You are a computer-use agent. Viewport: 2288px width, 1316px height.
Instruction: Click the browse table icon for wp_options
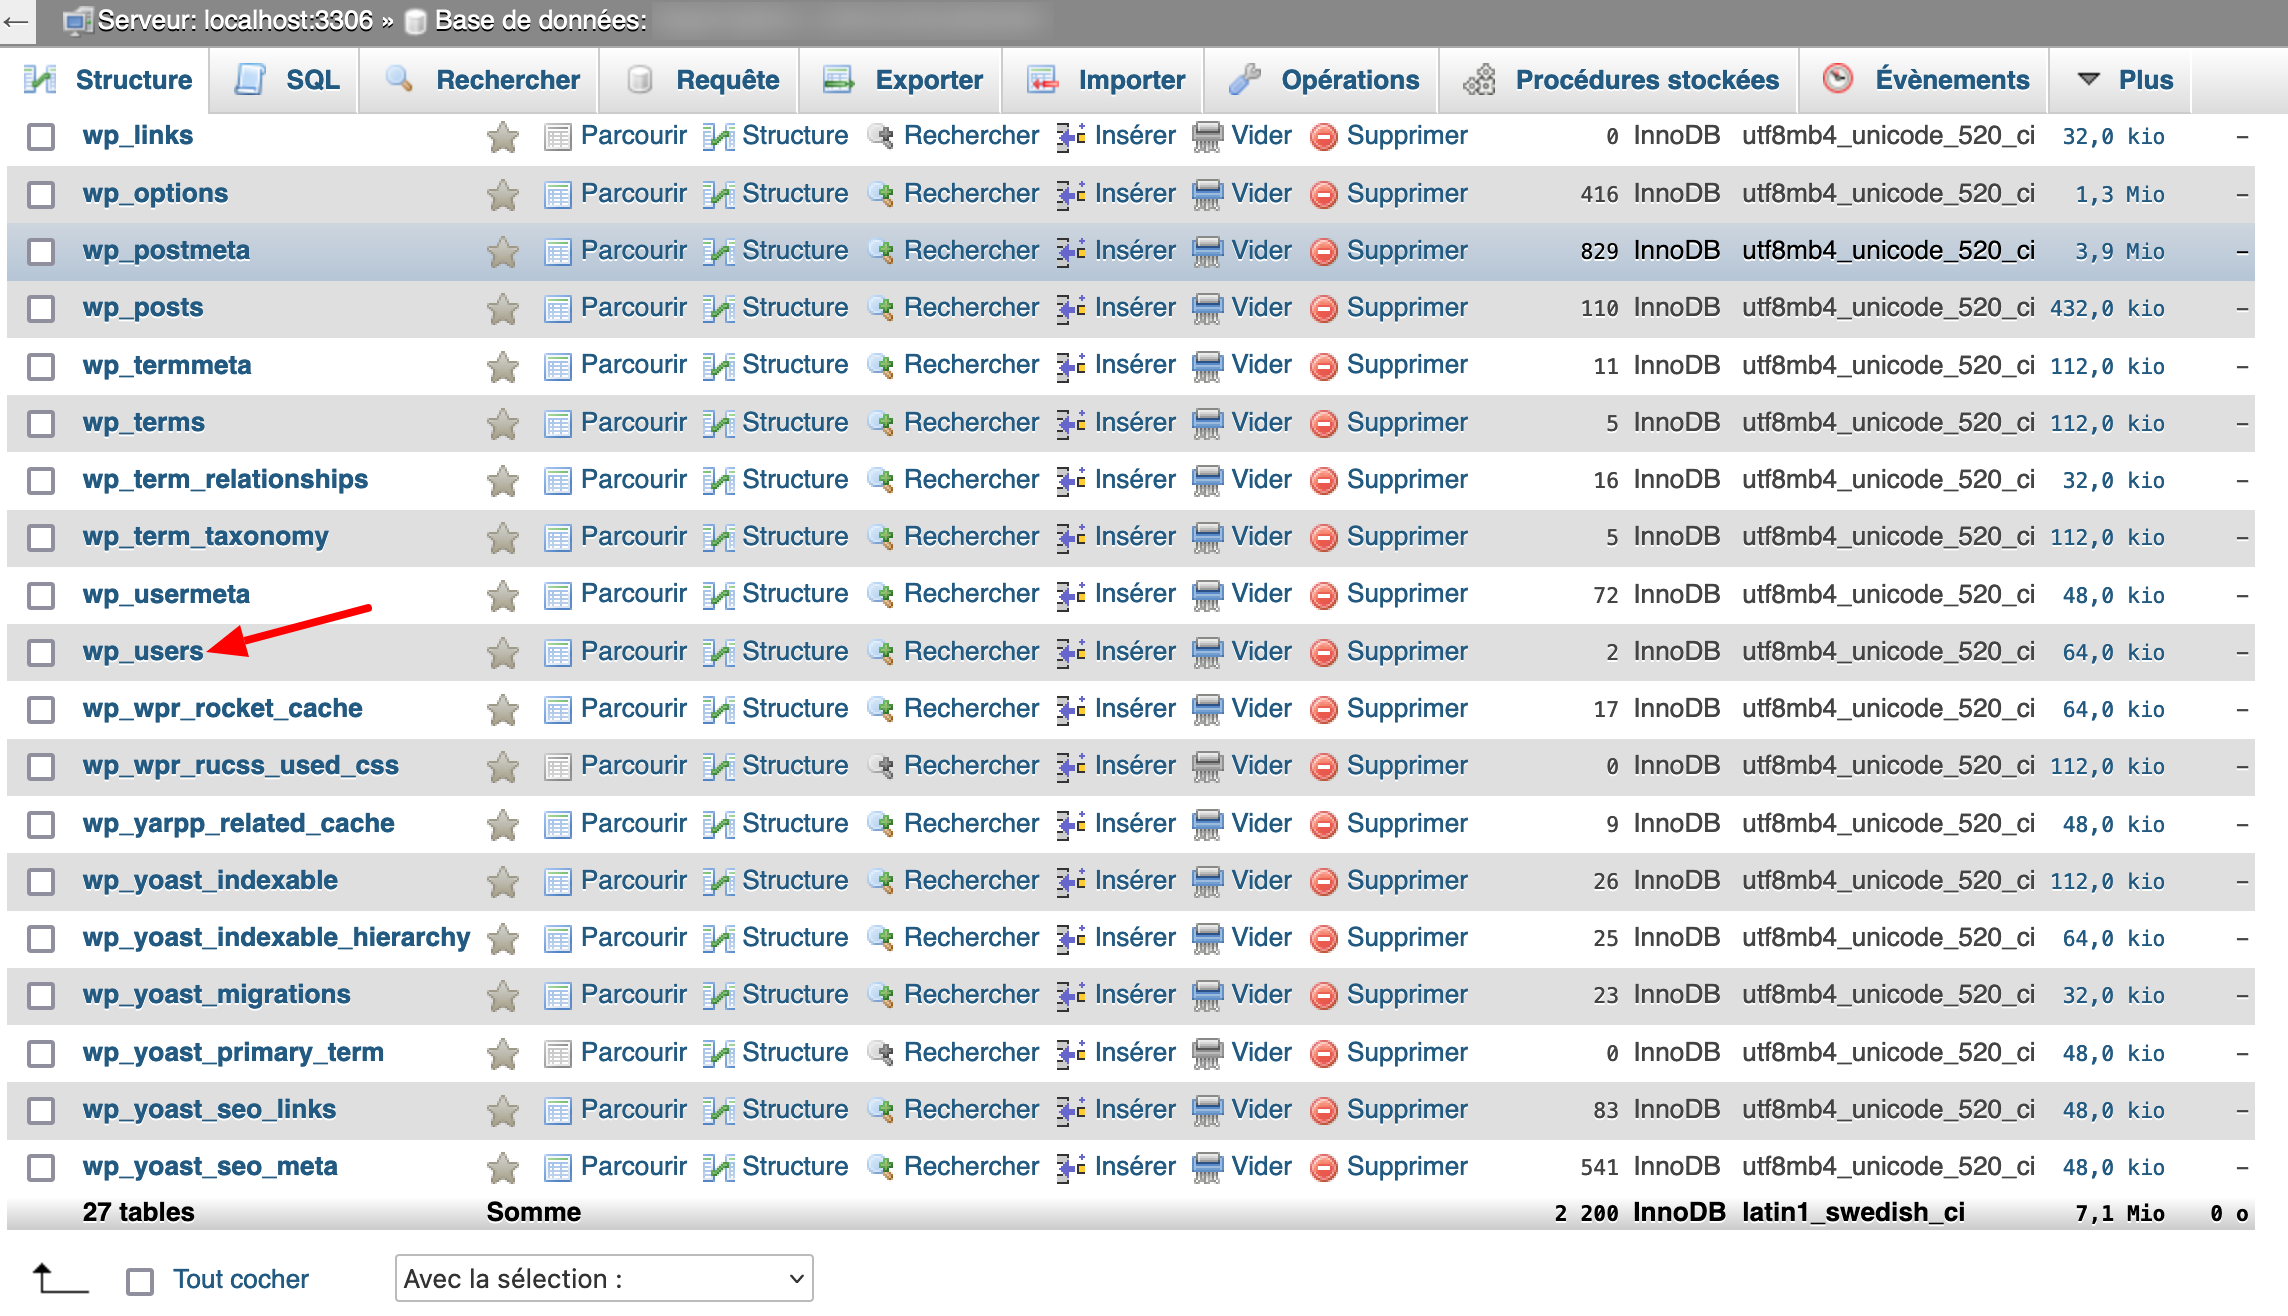click(557, 195)
